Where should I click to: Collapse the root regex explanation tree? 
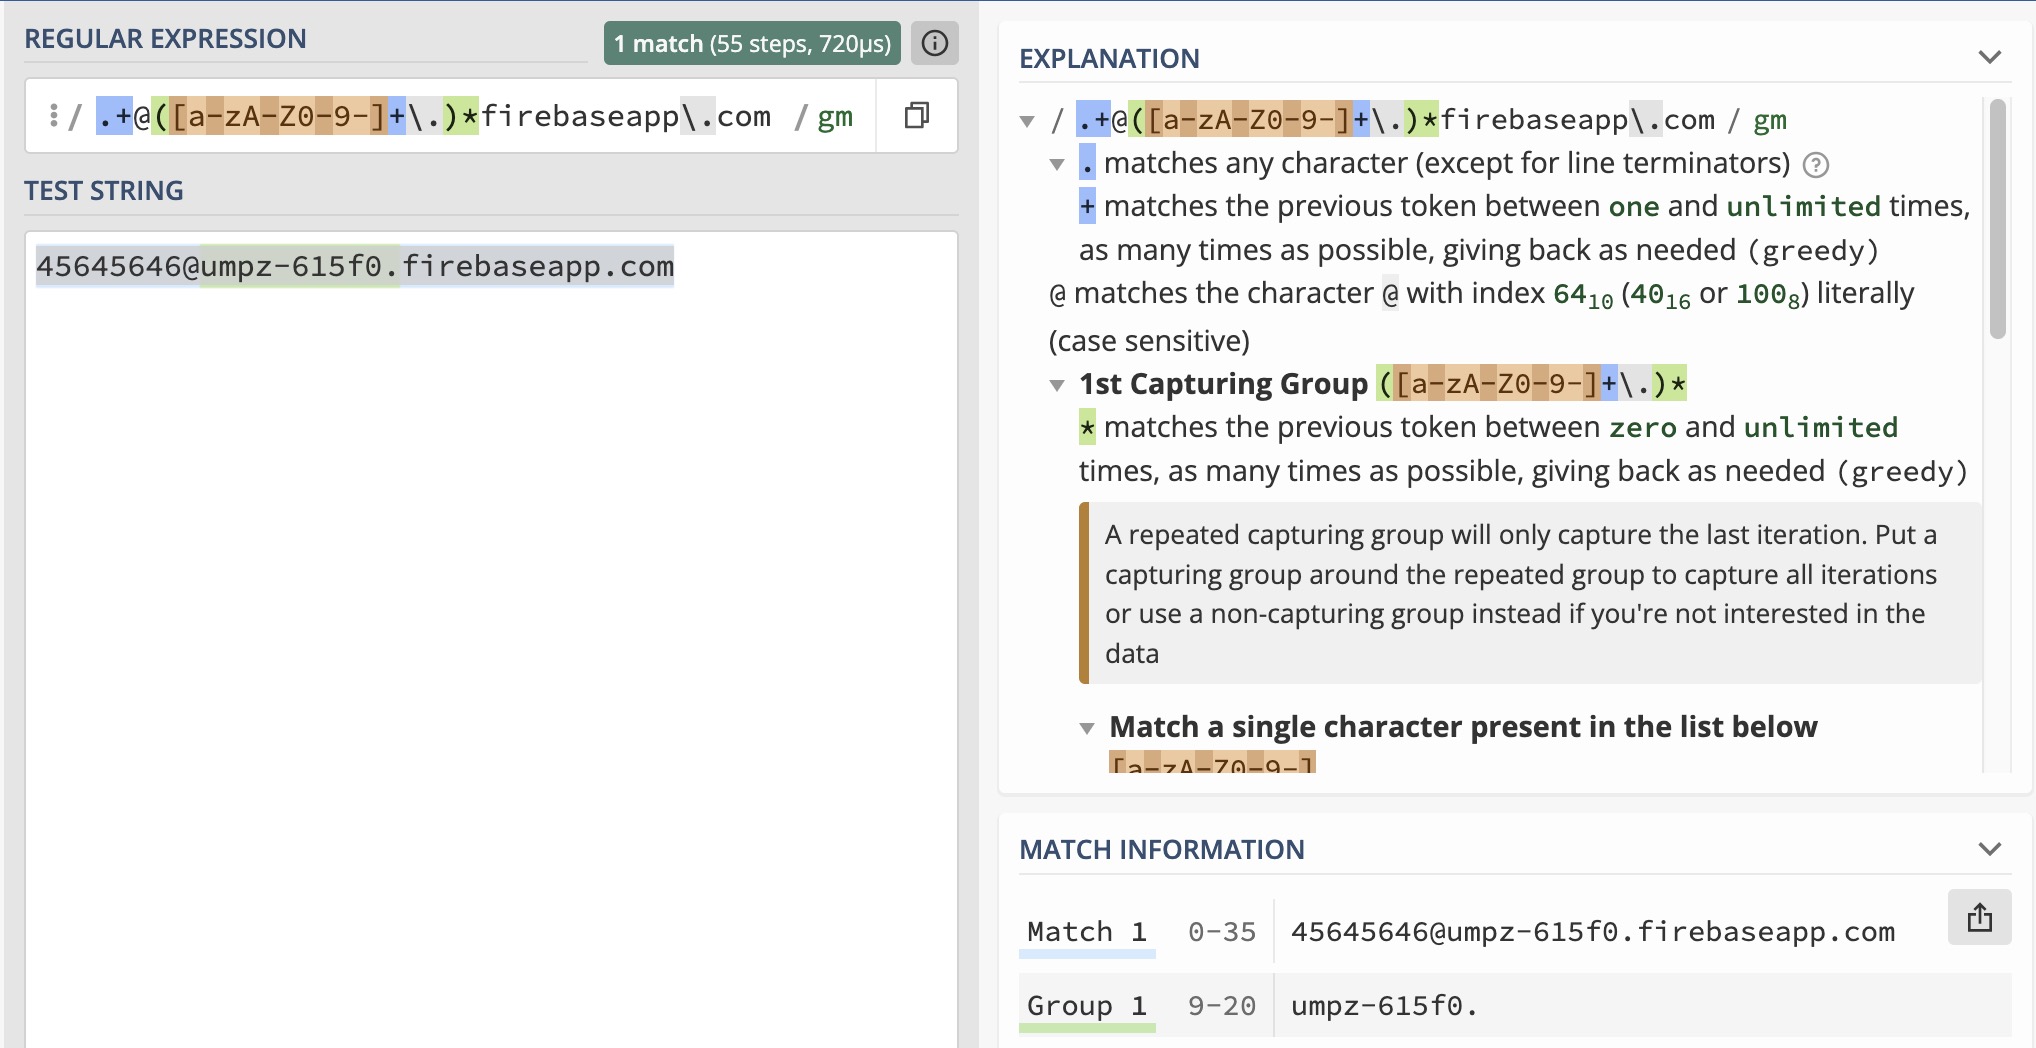click(x=1027, y=122)
